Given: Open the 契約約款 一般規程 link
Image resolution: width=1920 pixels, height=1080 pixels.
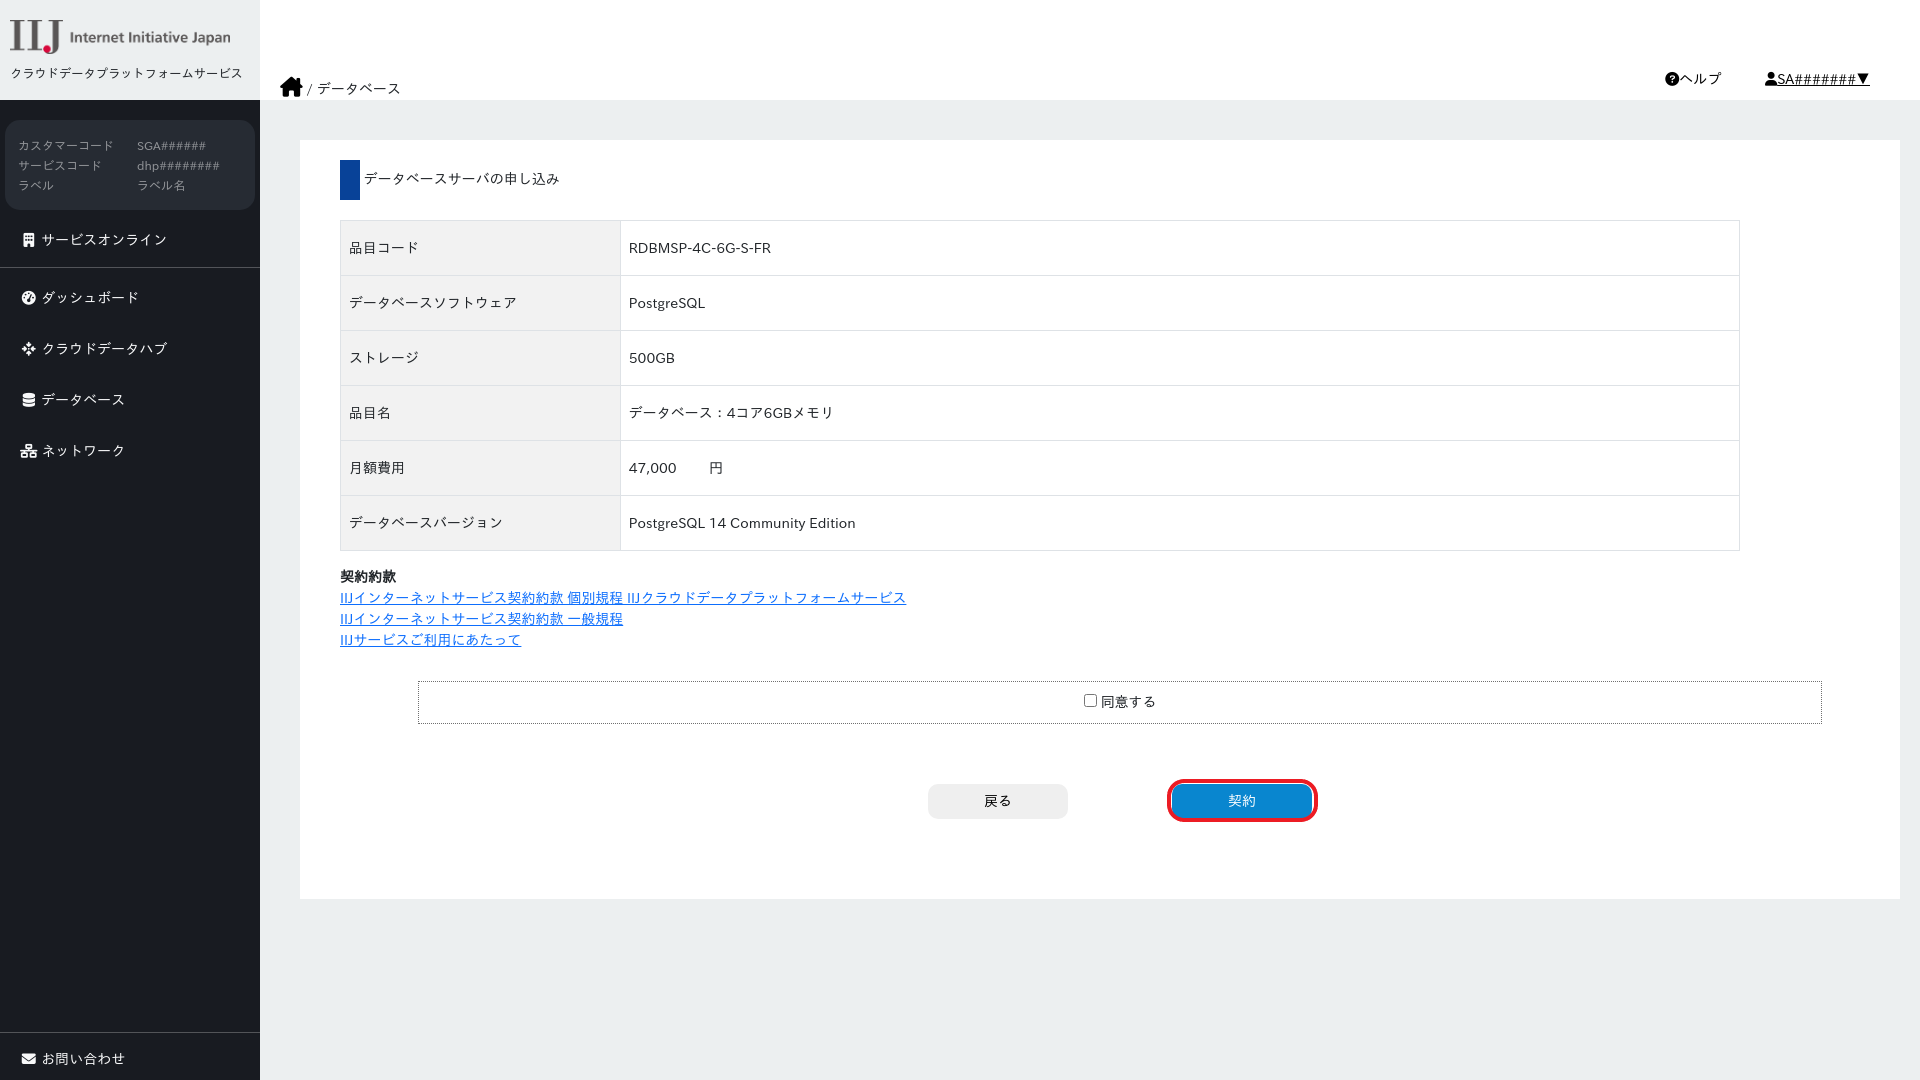Looking at the screenshot, I should 481,619.
